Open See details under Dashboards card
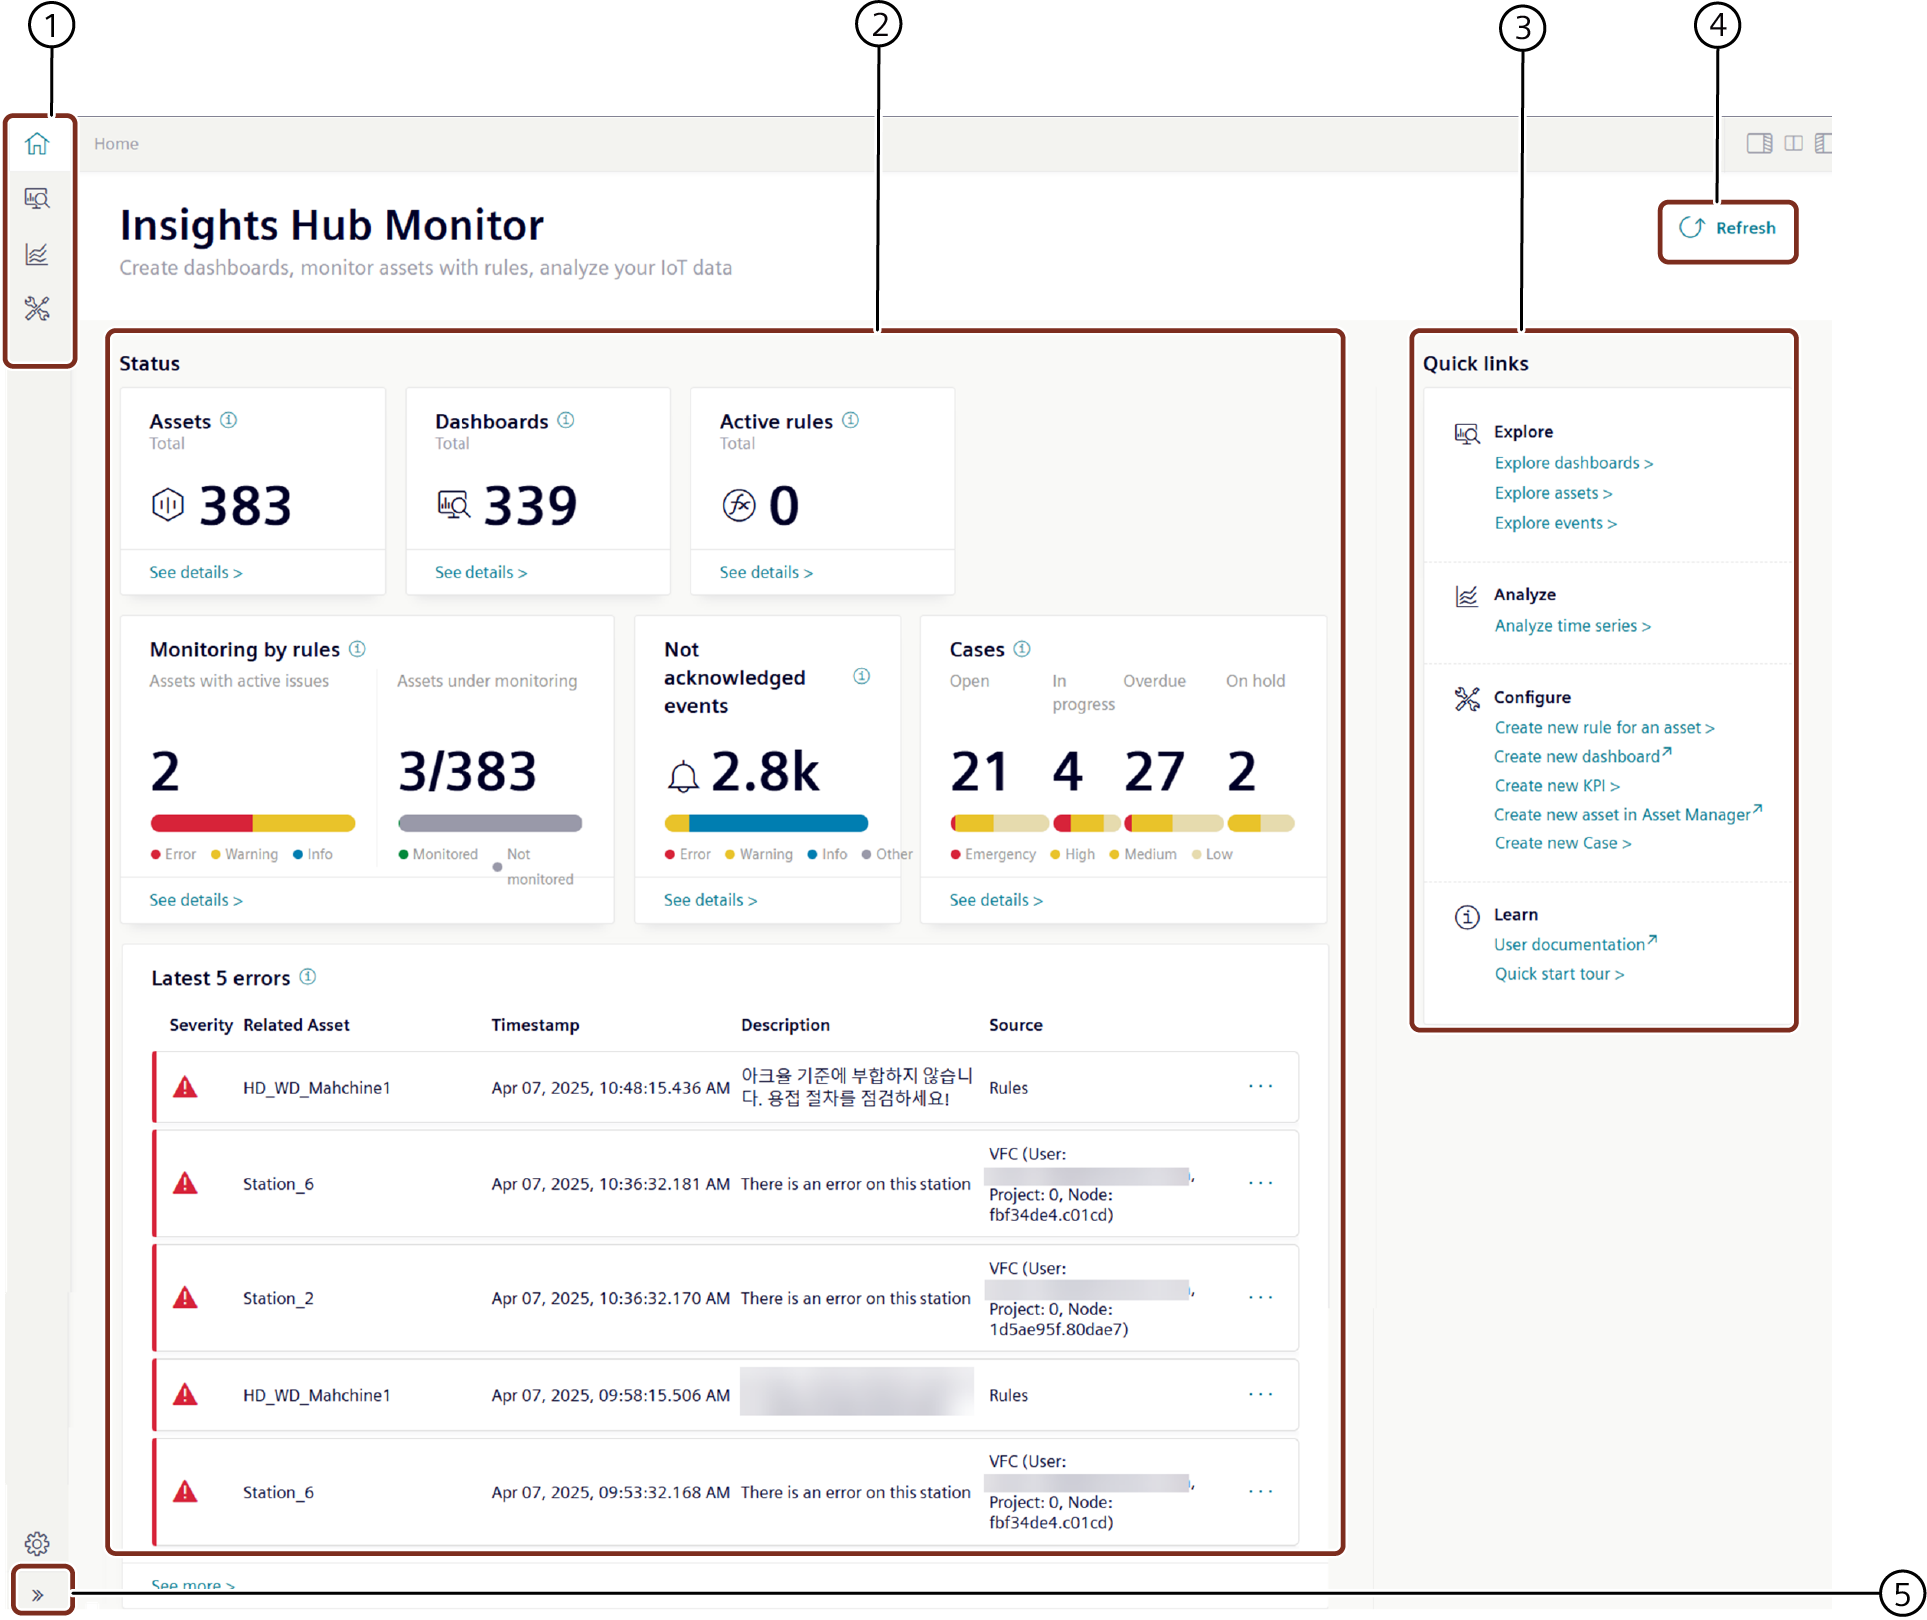The height and width of the screenshot is (1620, 1927). 481,573
